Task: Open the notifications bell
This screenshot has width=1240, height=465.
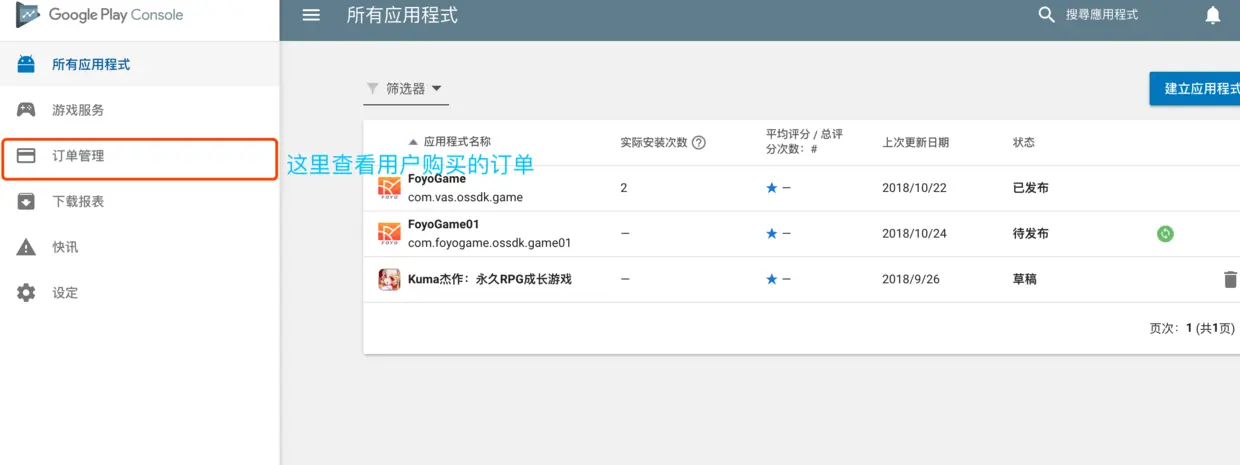Action: [x=1213, y=15]
